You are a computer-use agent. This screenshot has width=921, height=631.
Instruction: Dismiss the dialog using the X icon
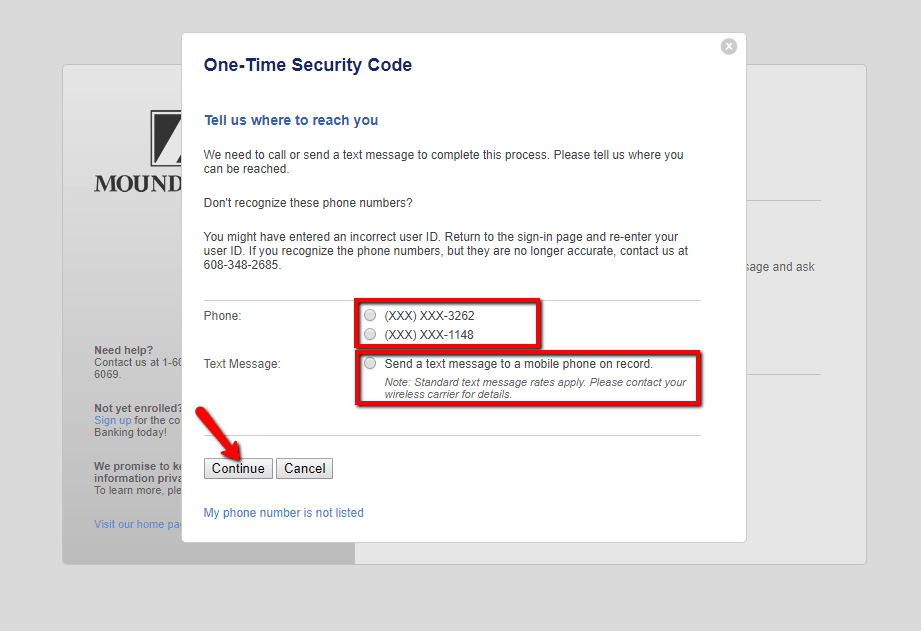pyautogui.click(x=729, y=46)
